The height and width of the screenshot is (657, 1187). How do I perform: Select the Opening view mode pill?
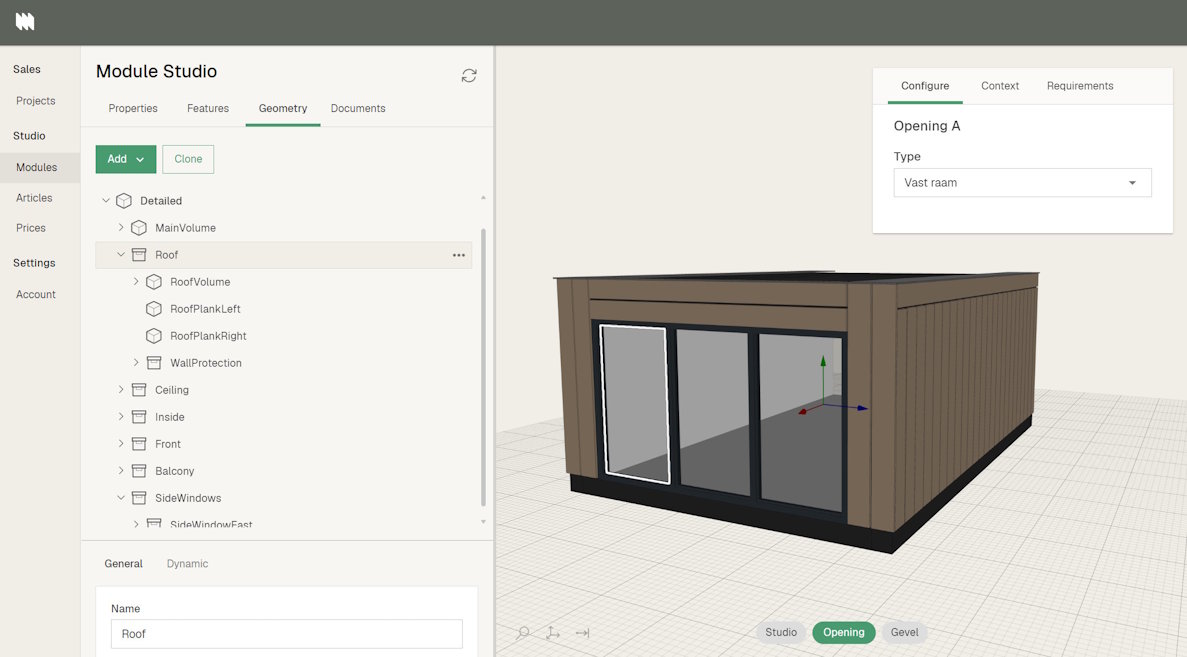(x=843, y=632)
